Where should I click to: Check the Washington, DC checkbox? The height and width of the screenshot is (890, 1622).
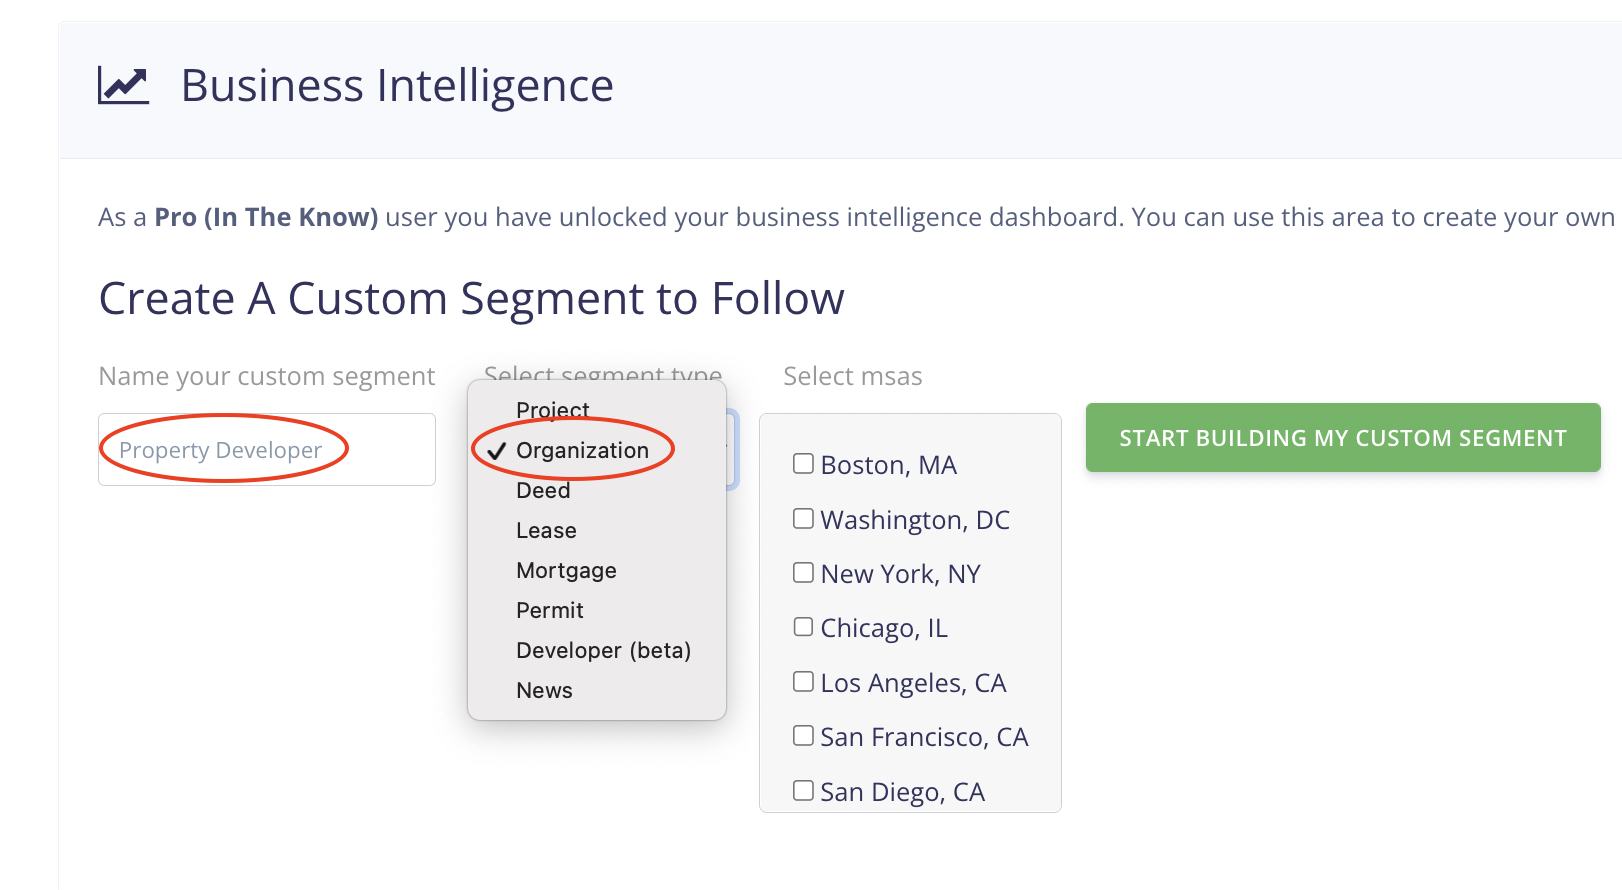[x=803, y=519]
